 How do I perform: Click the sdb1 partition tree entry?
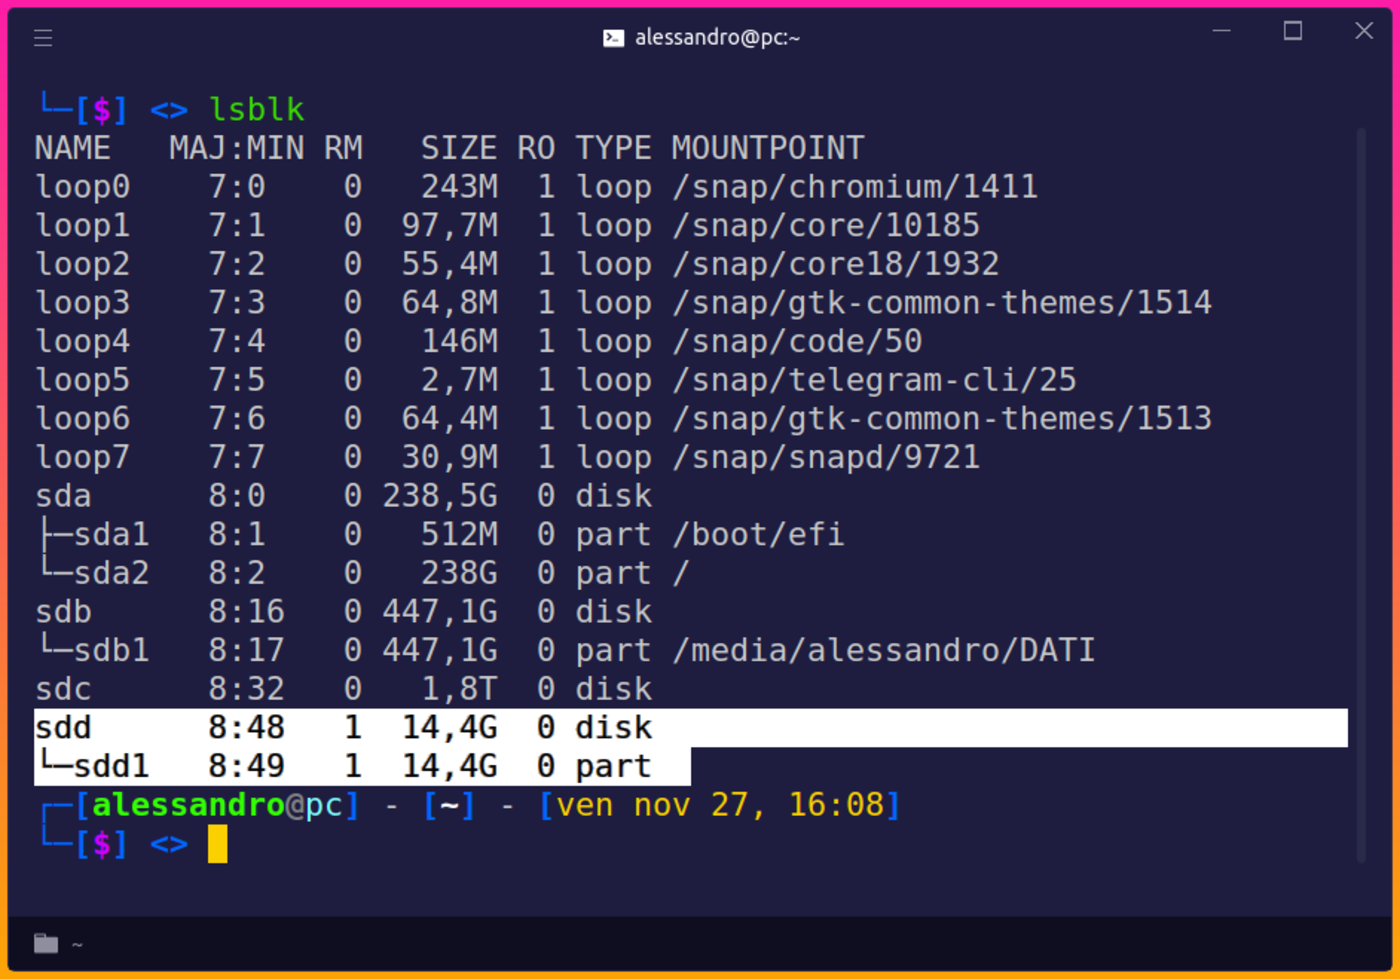(x=110, y=650)
